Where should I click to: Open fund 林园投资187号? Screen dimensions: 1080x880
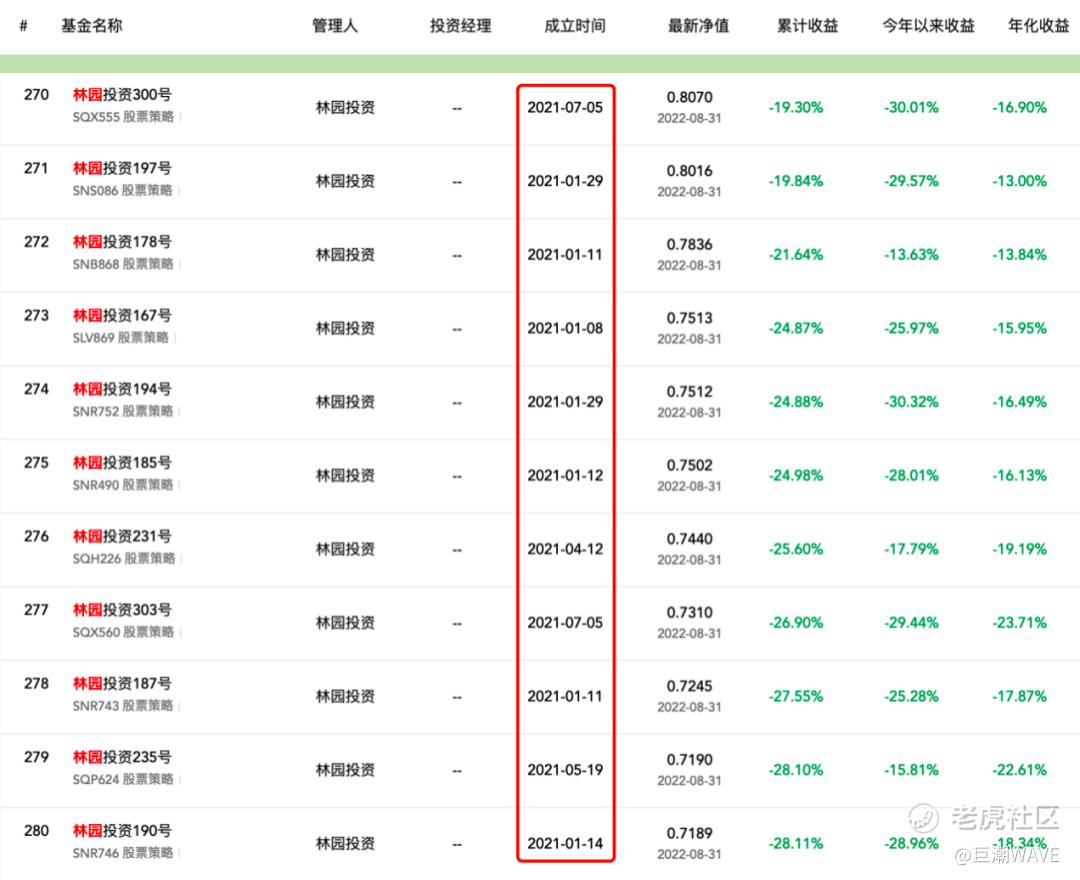(122, 684)
